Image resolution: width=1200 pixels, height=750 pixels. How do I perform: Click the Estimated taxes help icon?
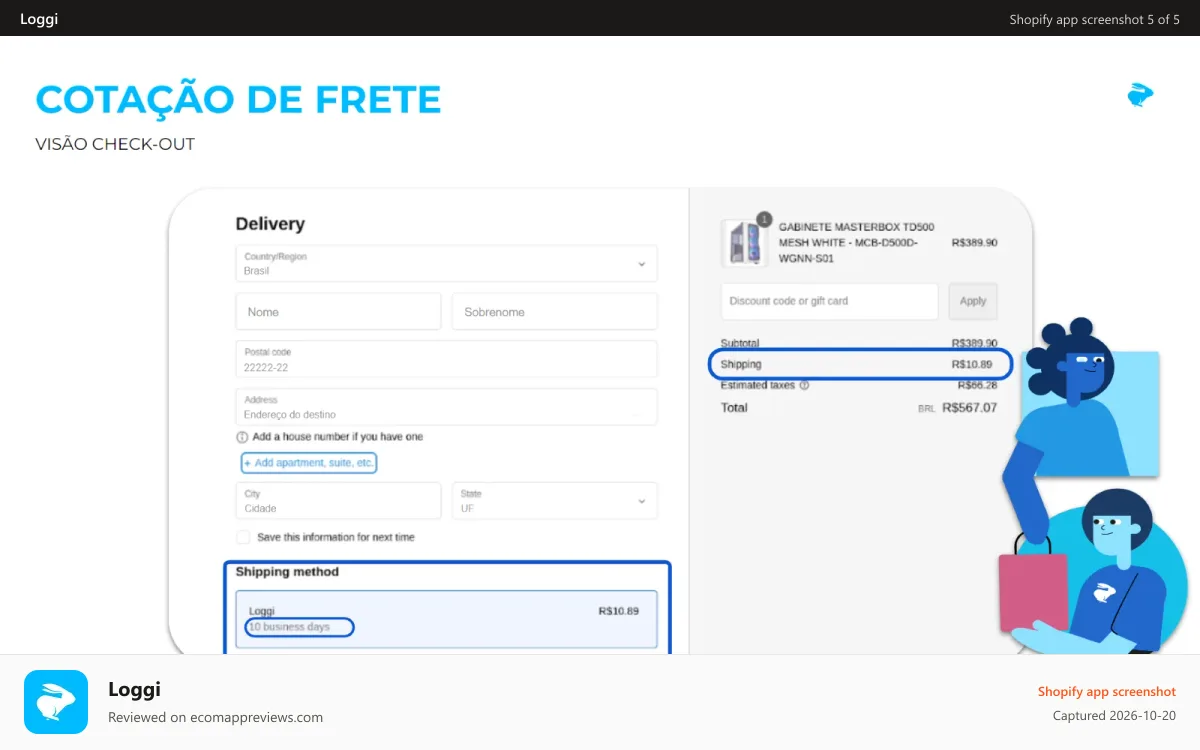coord(804,385)
